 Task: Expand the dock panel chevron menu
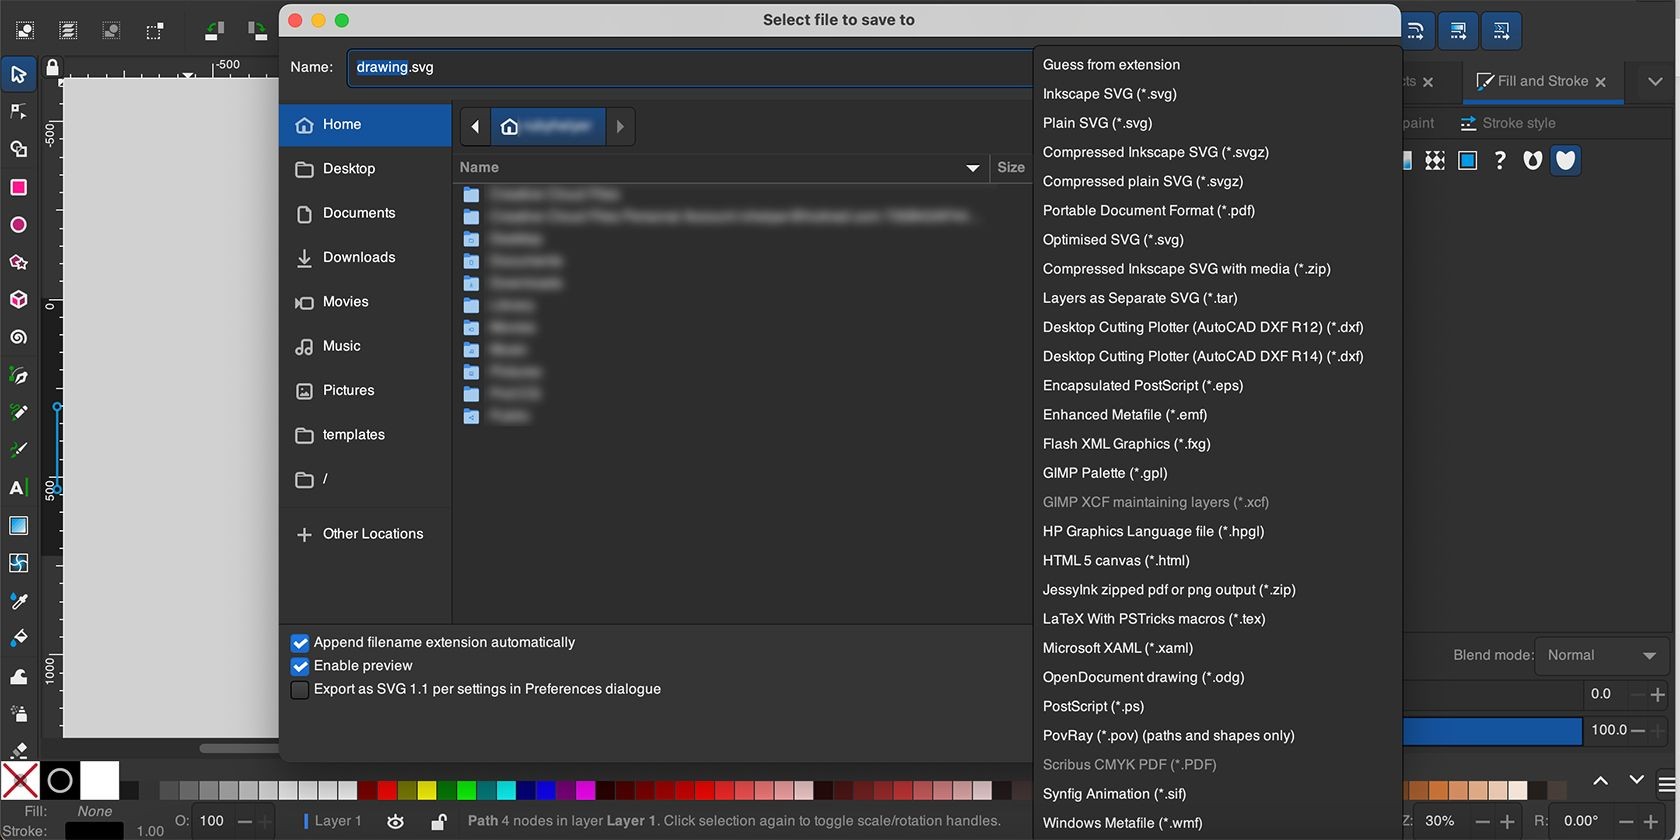[x=1655, y=81]
